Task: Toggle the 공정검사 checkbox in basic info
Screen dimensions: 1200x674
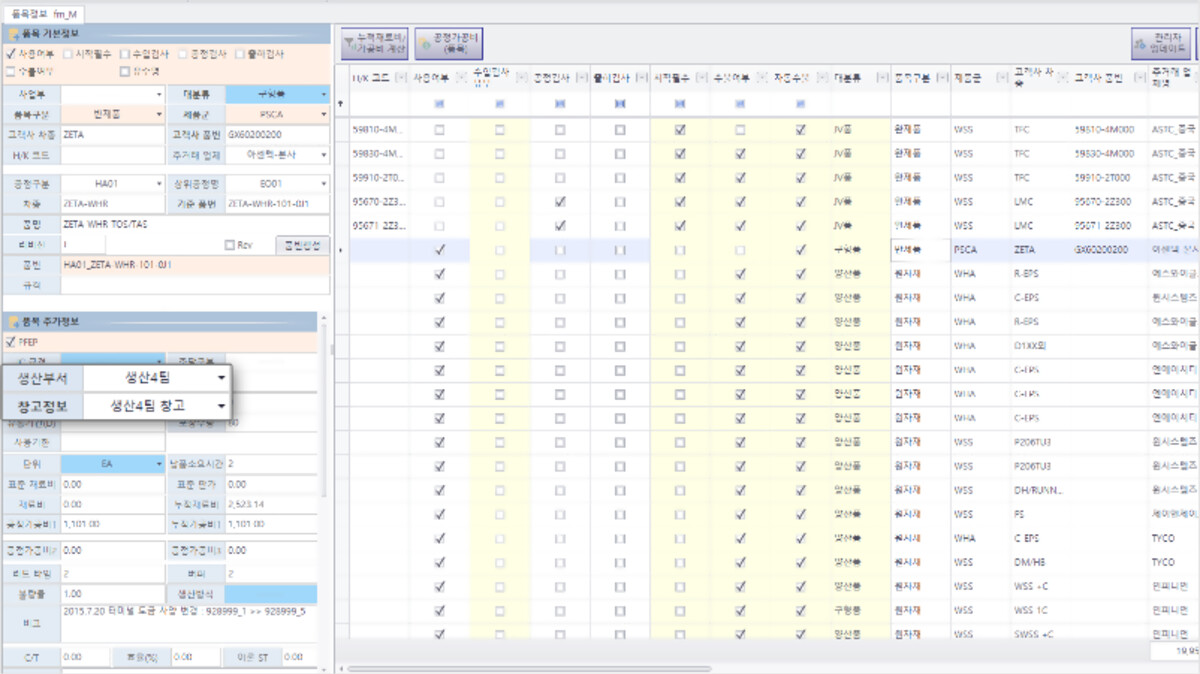Action: click(181, 54)
